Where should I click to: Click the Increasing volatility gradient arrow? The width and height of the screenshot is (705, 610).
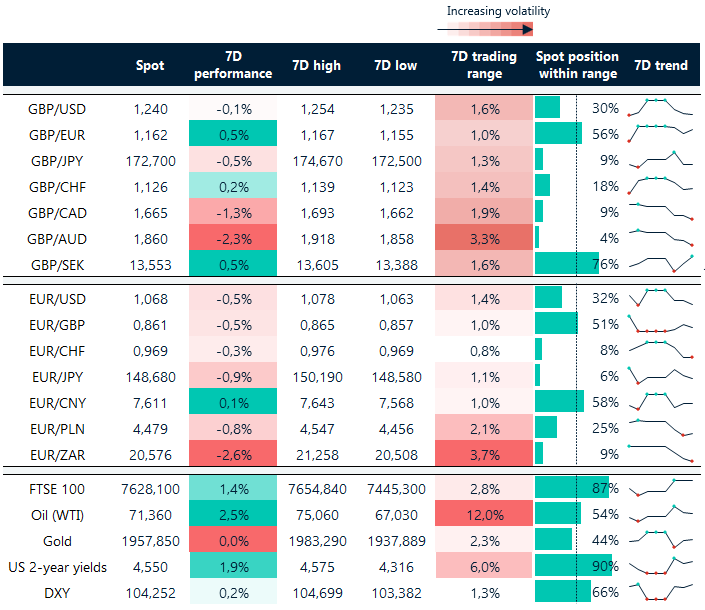485,30
